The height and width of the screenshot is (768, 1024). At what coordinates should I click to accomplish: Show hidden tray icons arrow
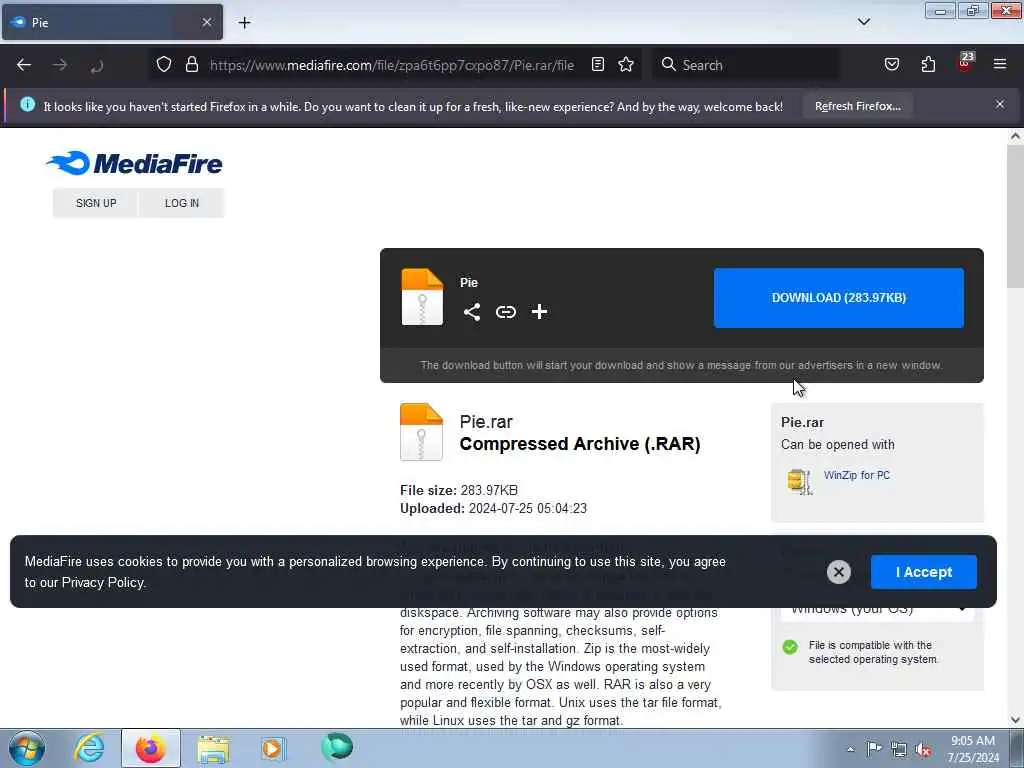[850, 750]
